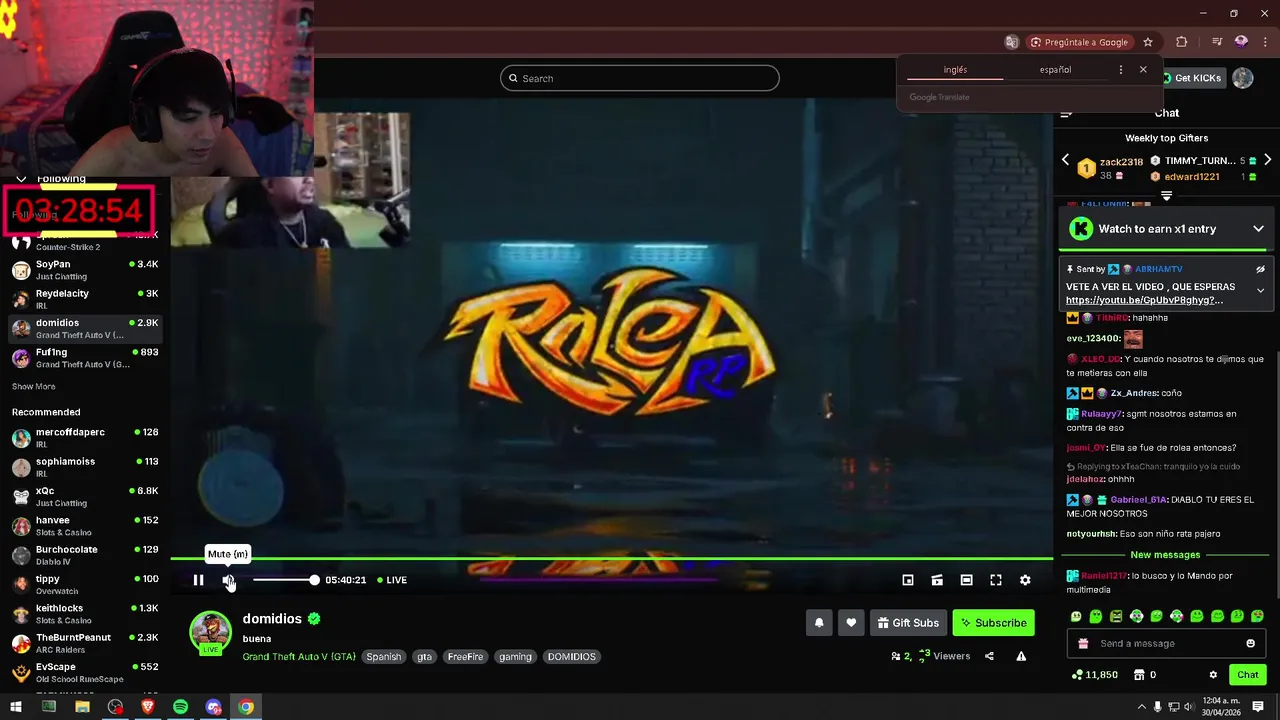
Task: Open Fuf1ng channel in sidebar
Action: click(83, 358)
